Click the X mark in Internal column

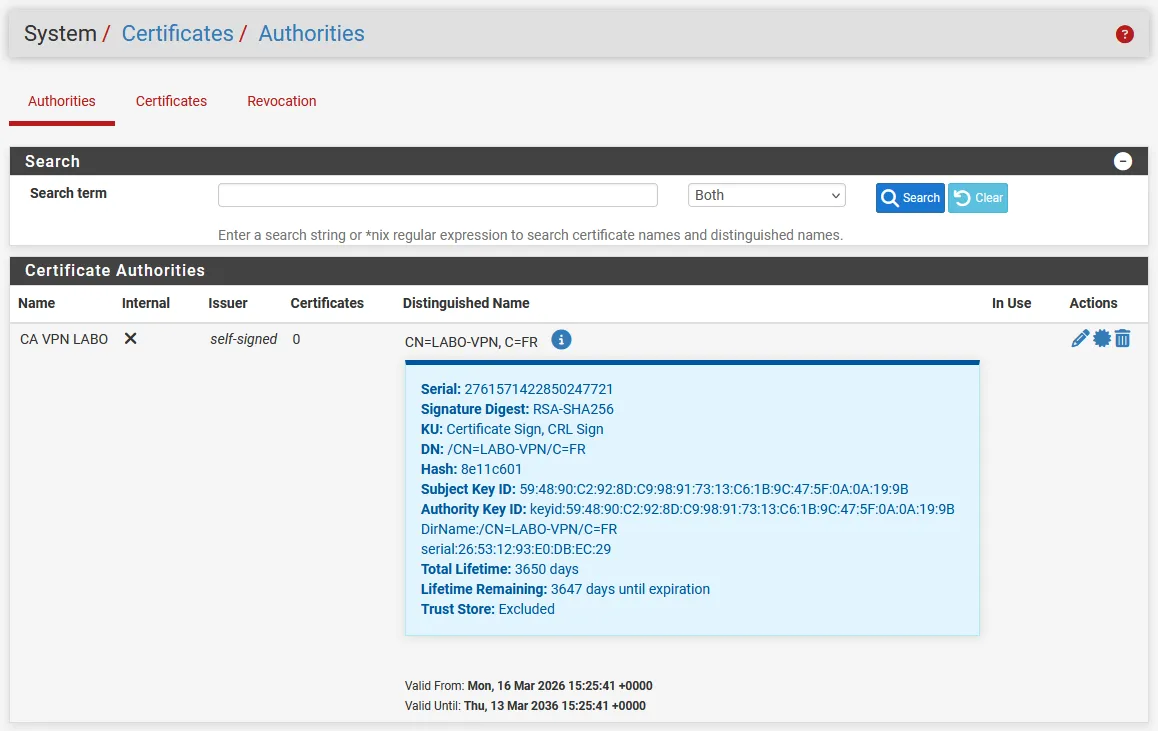[x=130, y=339]
